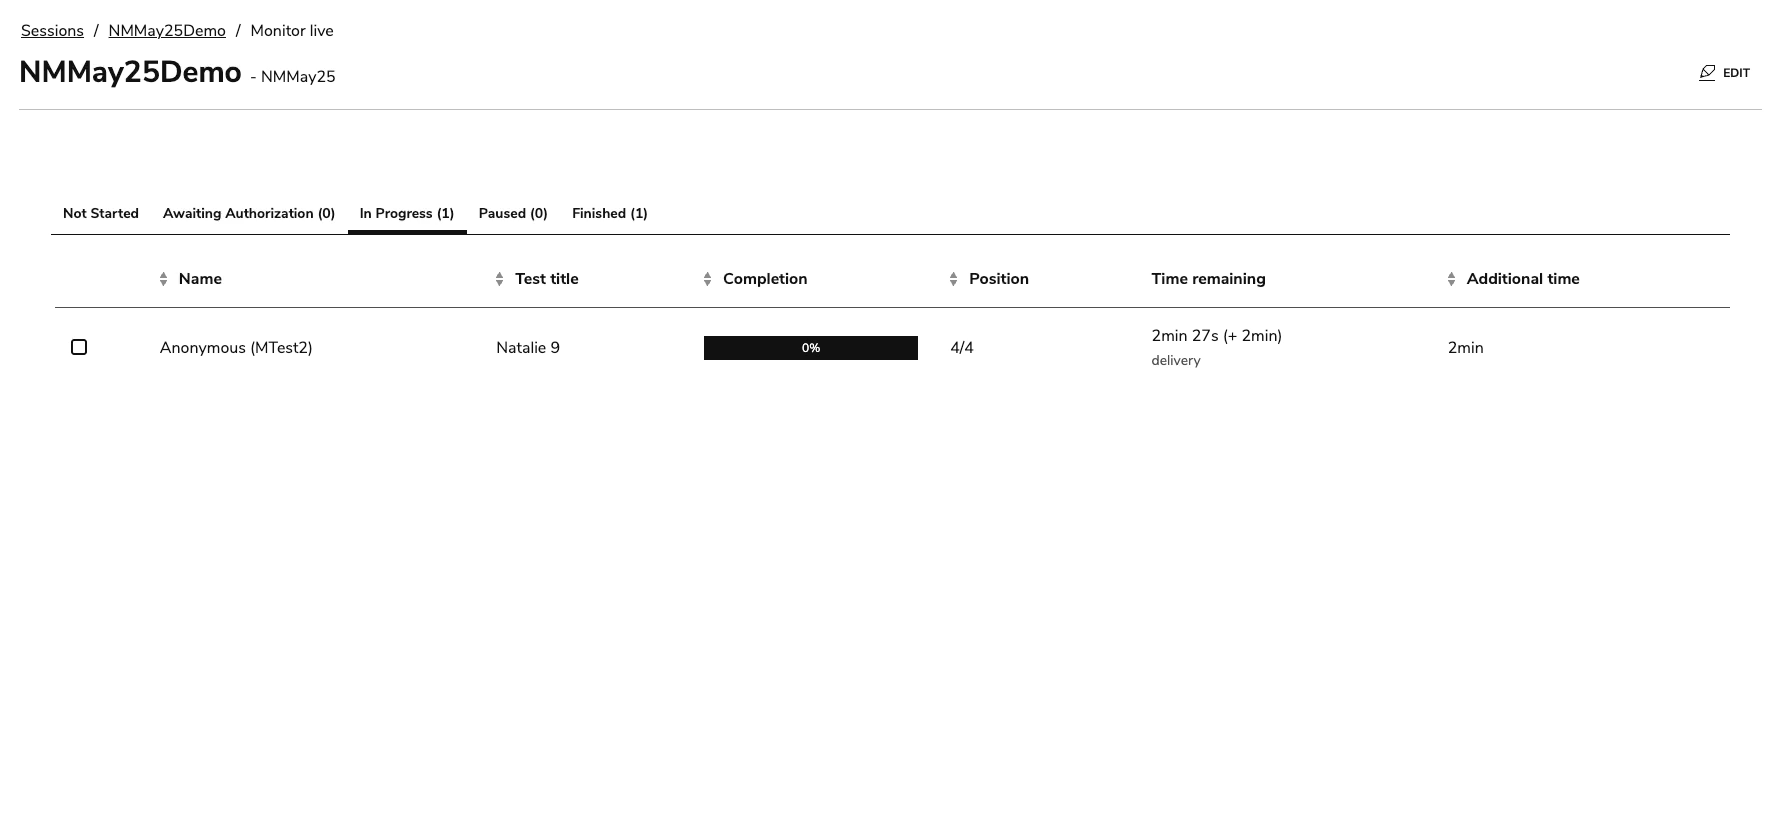Click the Anonymous (MTest2) name cell

236,348
